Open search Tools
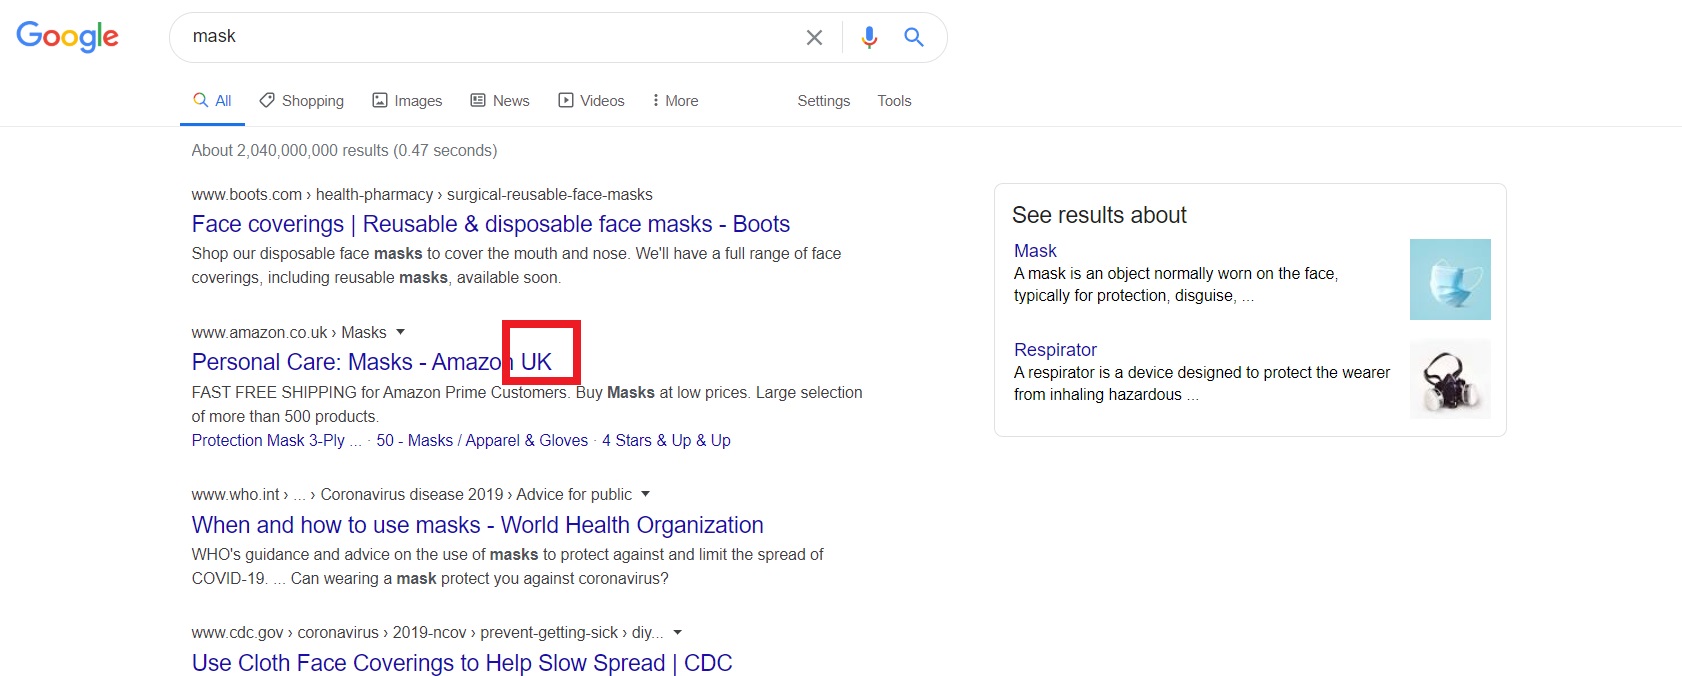Screen dimensions: 1682x676 click(894, 101)
